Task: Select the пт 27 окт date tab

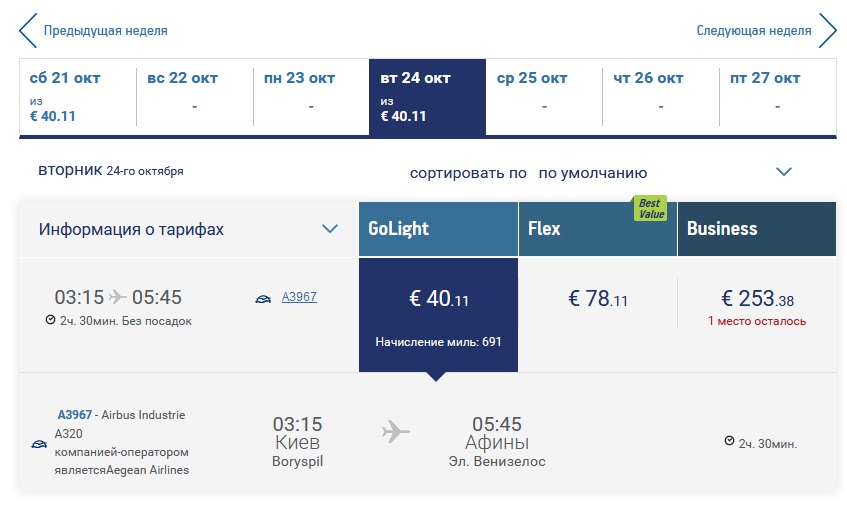Action: click(777, 96)
